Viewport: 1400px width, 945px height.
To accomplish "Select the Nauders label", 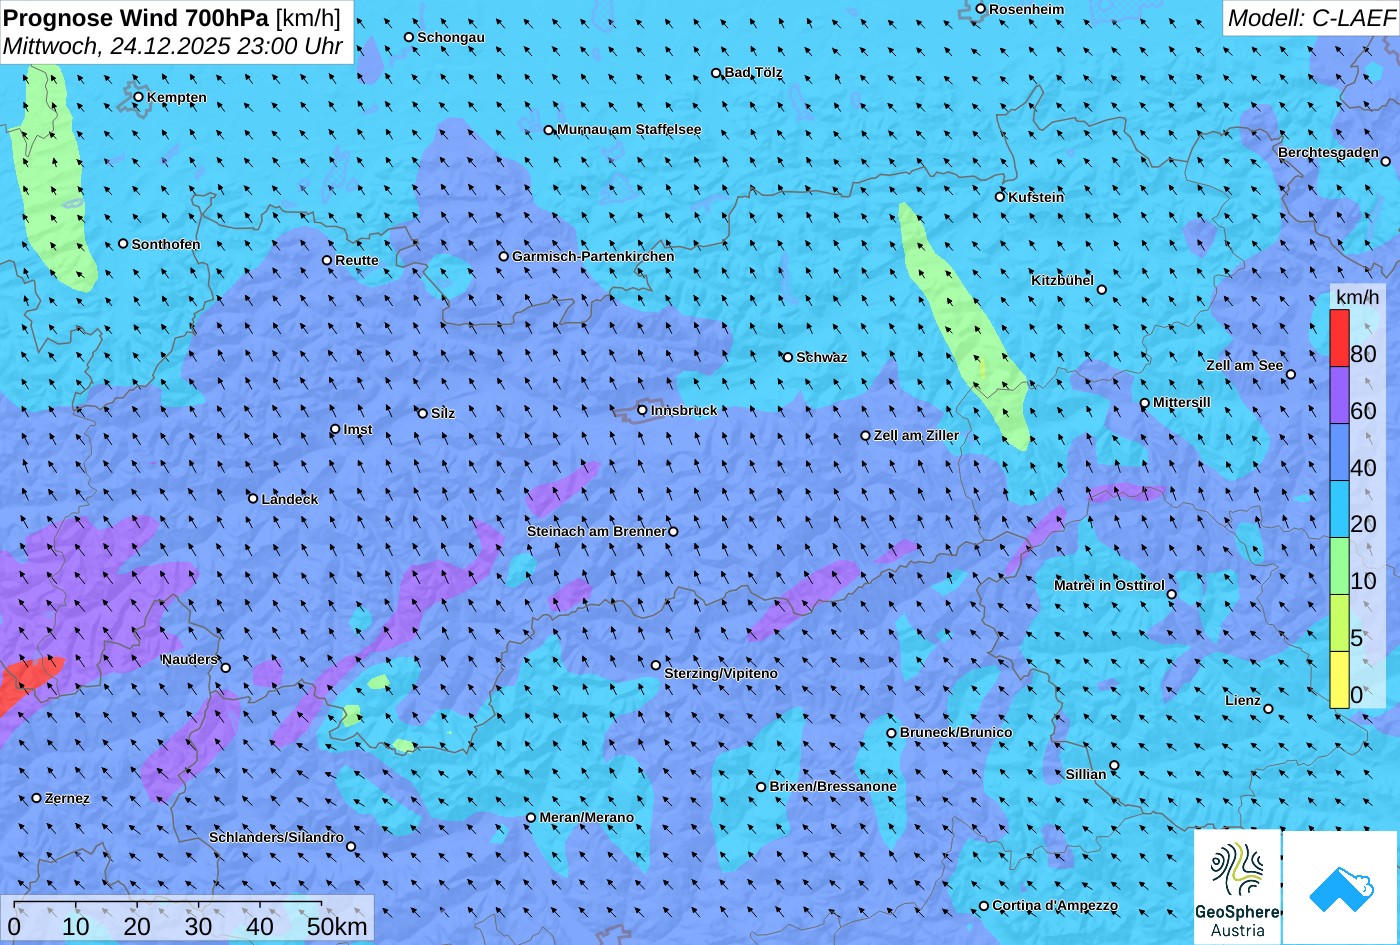I will tap(189, 659).
